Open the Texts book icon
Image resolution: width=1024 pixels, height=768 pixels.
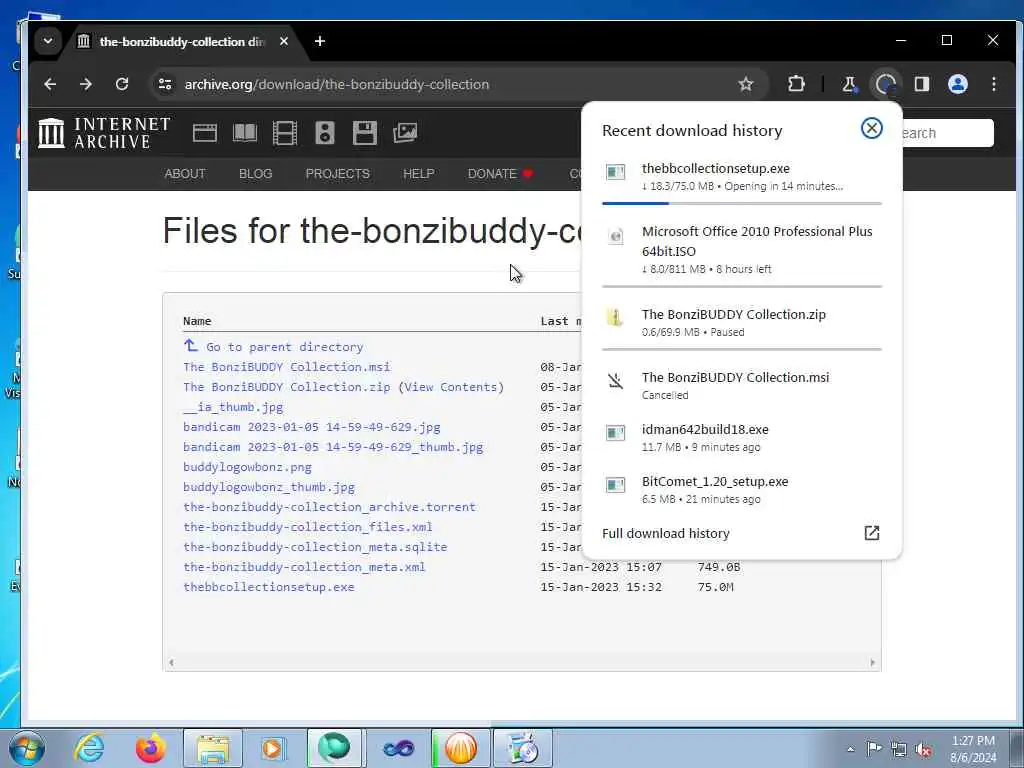pyautogui.click(x=245, y=133)
